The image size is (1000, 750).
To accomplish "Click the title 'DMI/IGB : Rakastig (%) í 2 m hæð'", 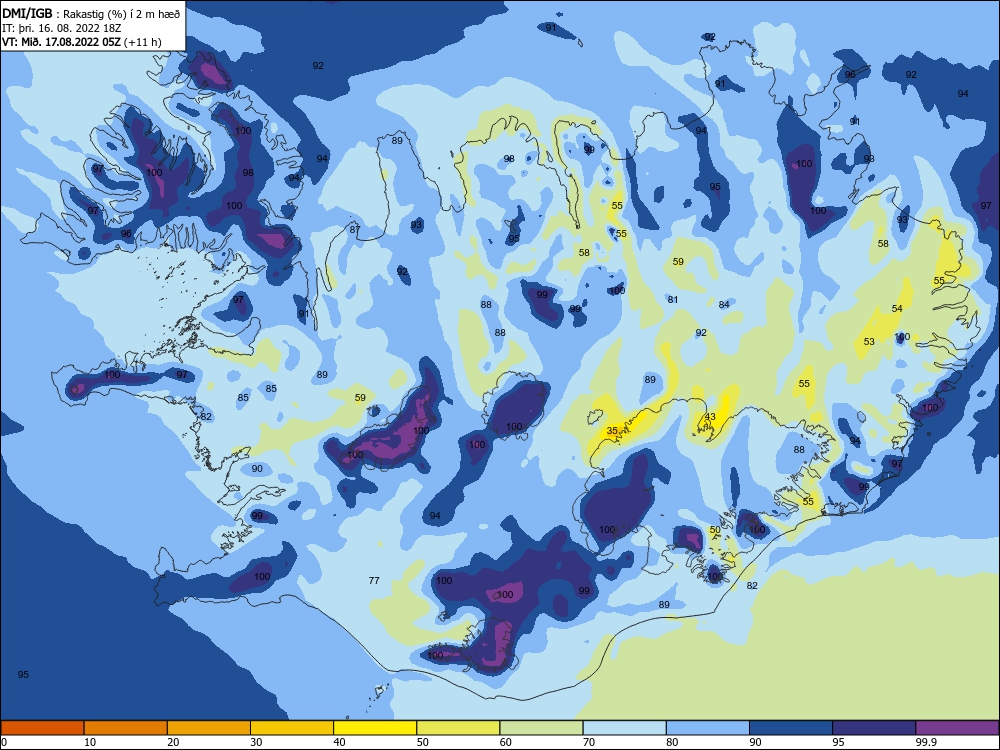I will (x=91, y=13).
